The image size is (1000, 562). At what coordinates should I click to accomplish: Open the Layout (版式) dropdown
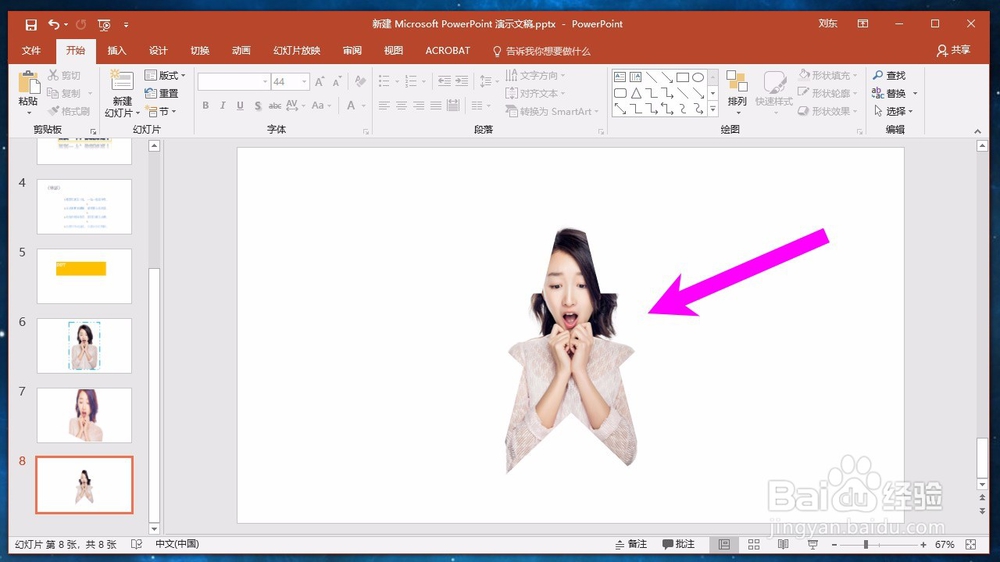pos(165,75)
